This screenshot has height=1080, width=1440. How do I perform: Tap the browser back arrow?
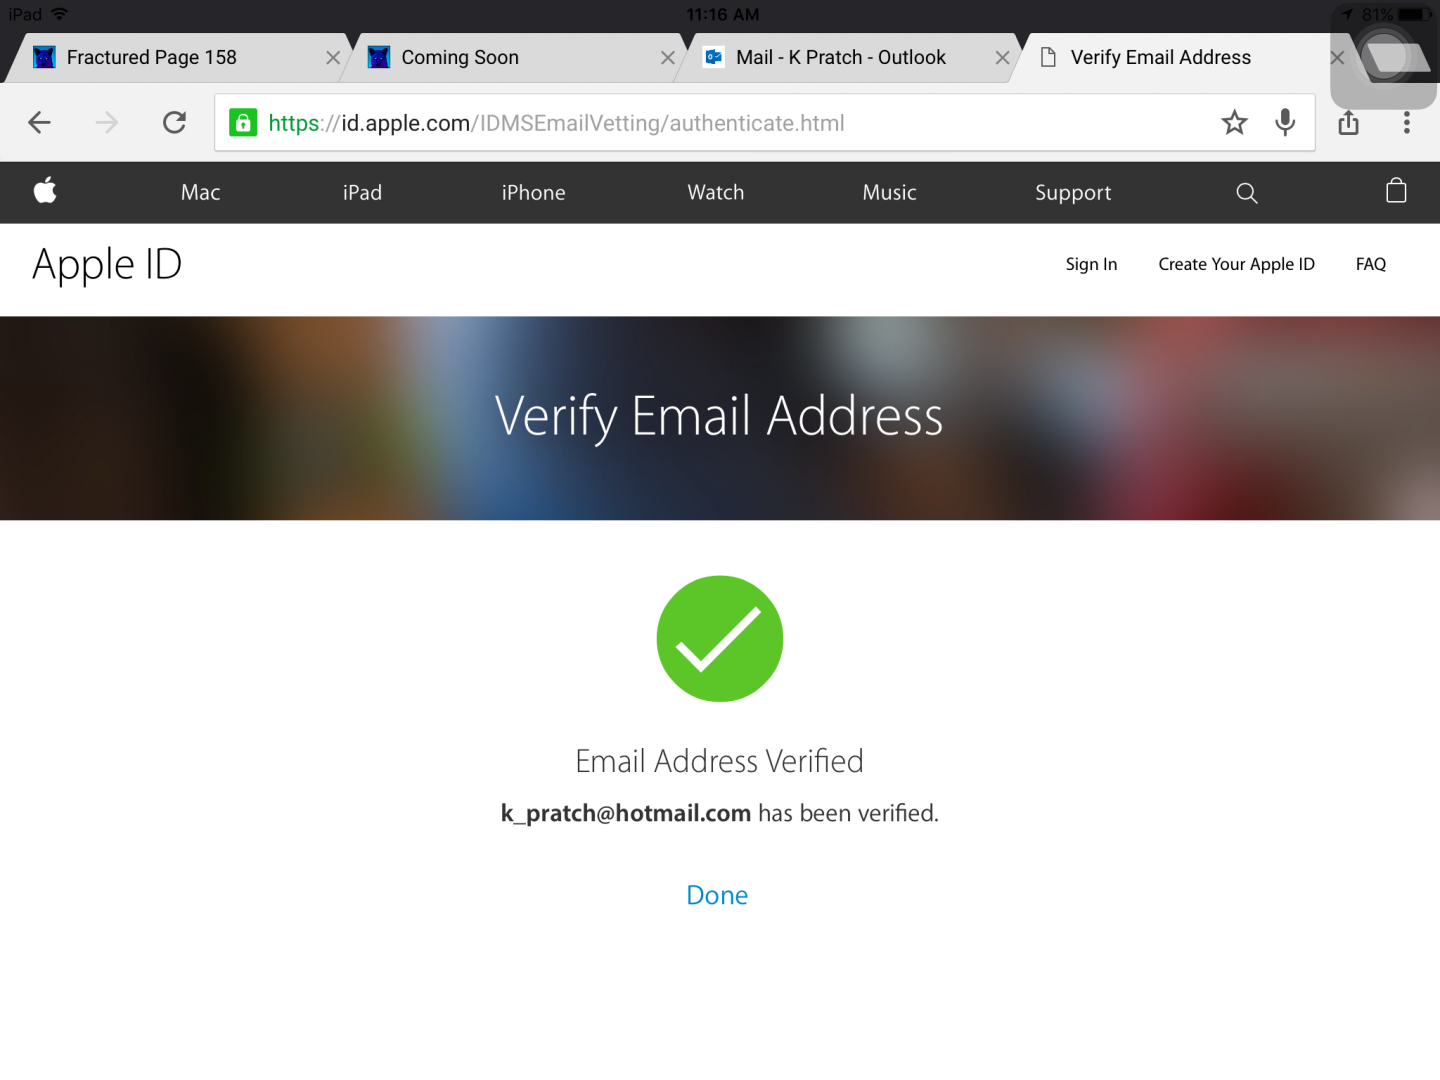click(40, 123)
